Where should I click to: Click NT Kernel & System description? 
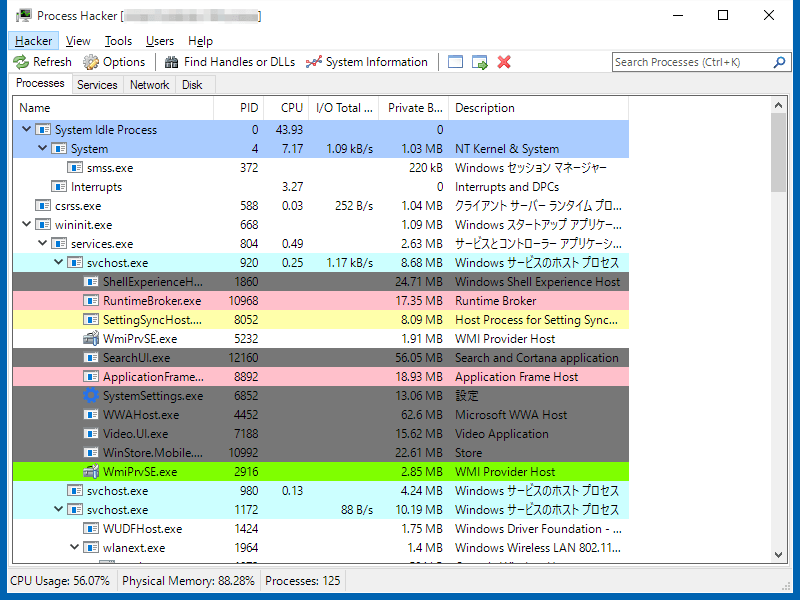507,148
